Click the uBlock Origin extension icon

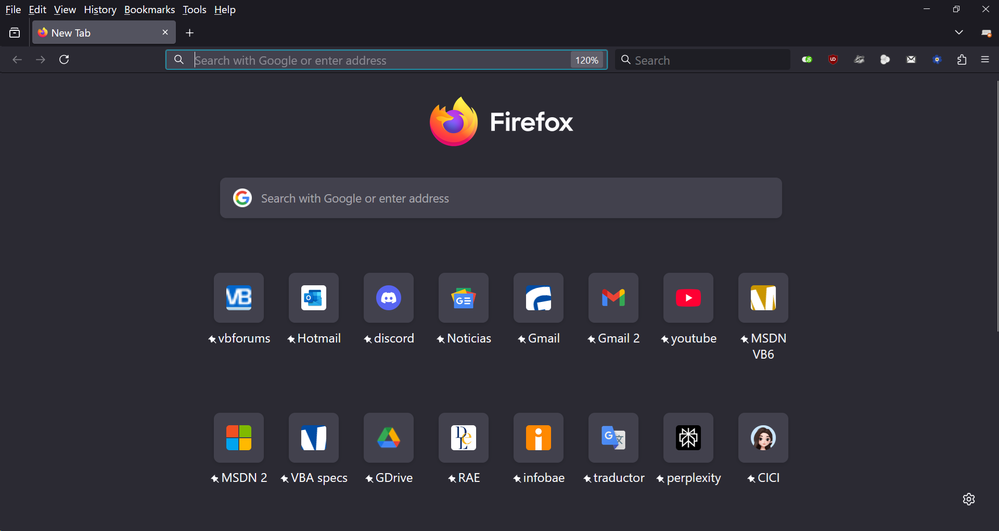pos(833,60)
